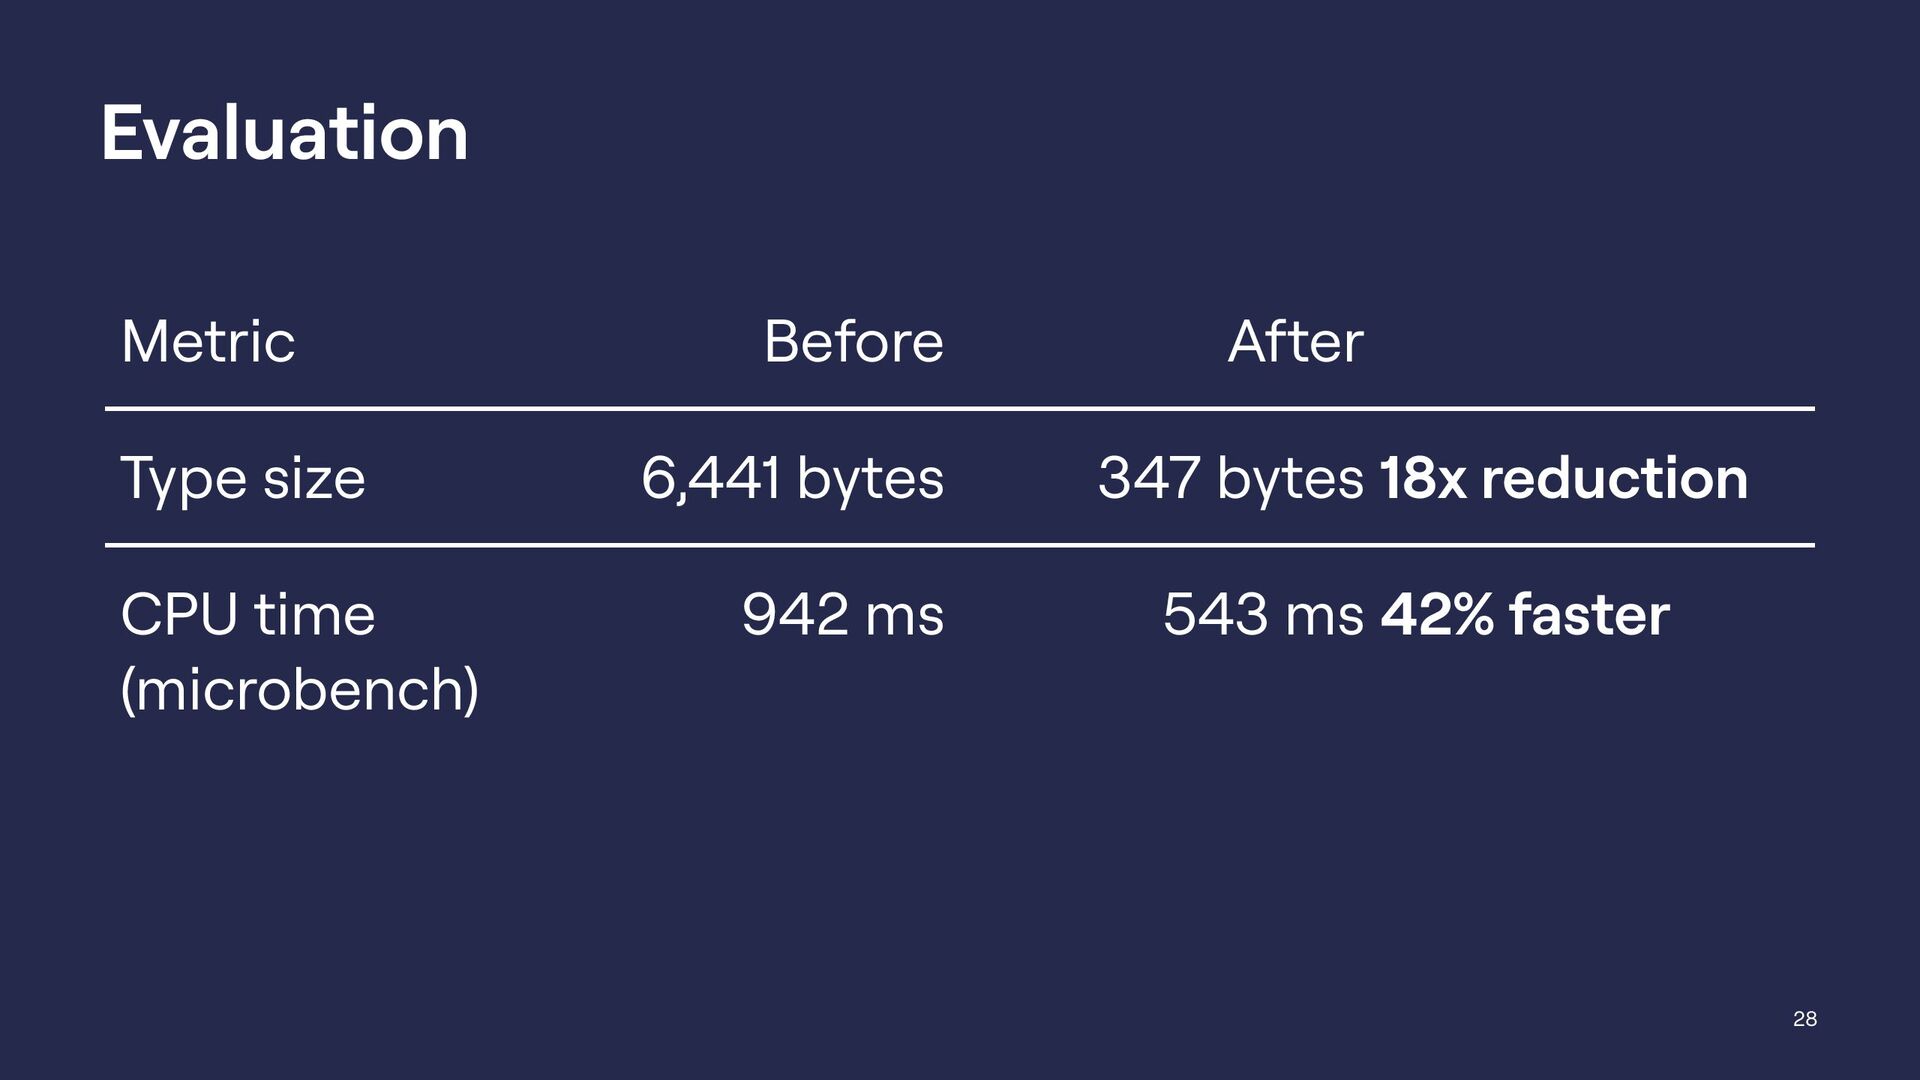Click the bold 42% faster text
Viewport: 1920px width, 1080px height.
1525,614
